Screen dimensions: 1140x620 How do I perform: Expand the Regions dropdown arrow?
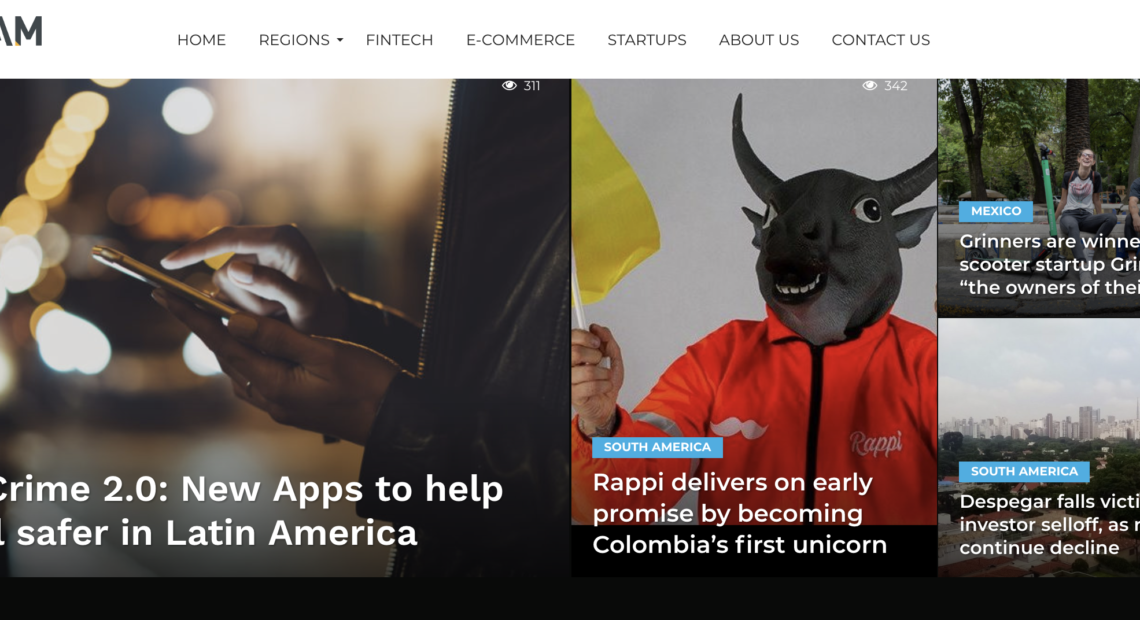[340, 41]
